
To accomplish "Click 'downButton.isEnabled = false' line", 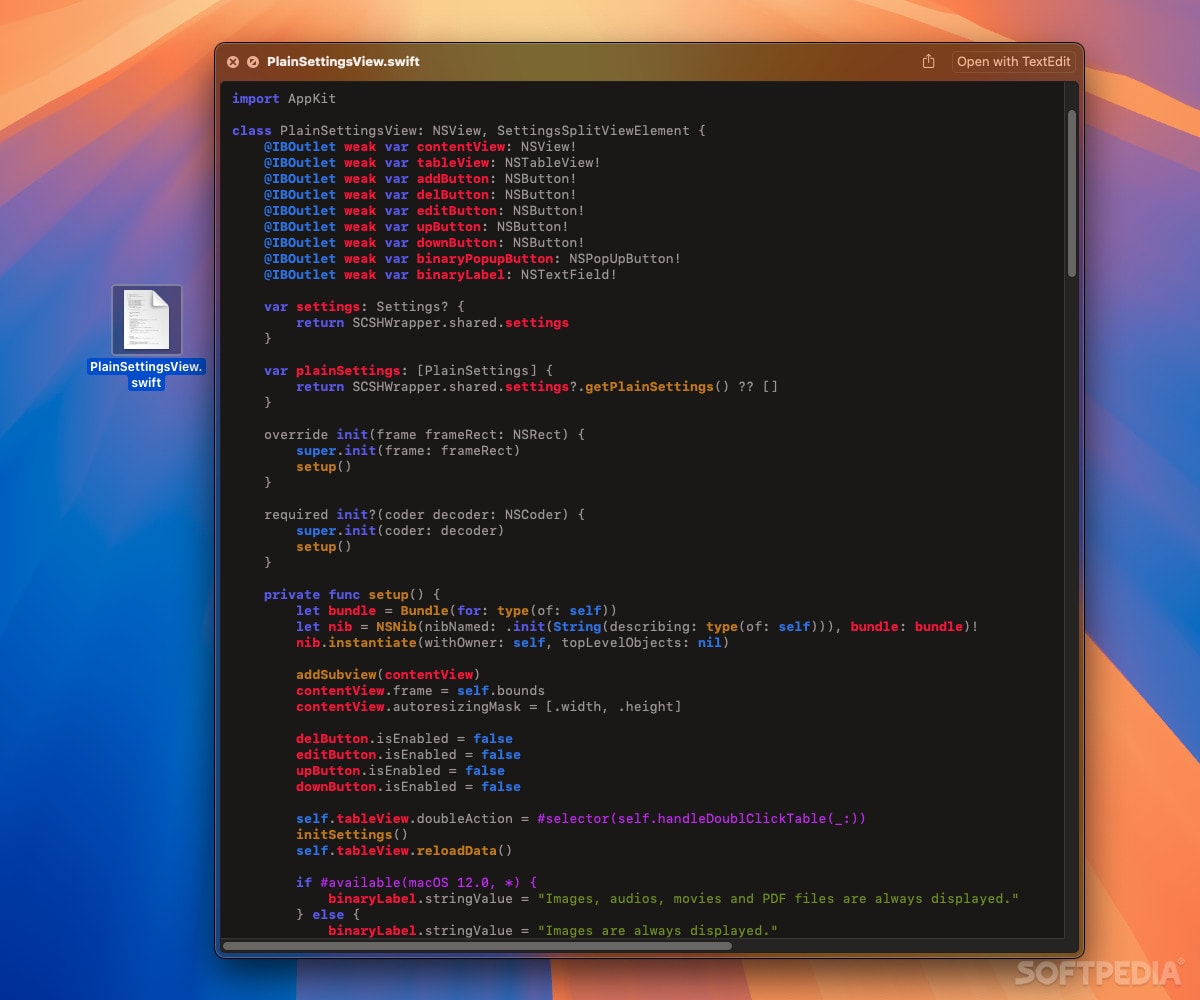I will pyautogui.click(x=408, y=787).
